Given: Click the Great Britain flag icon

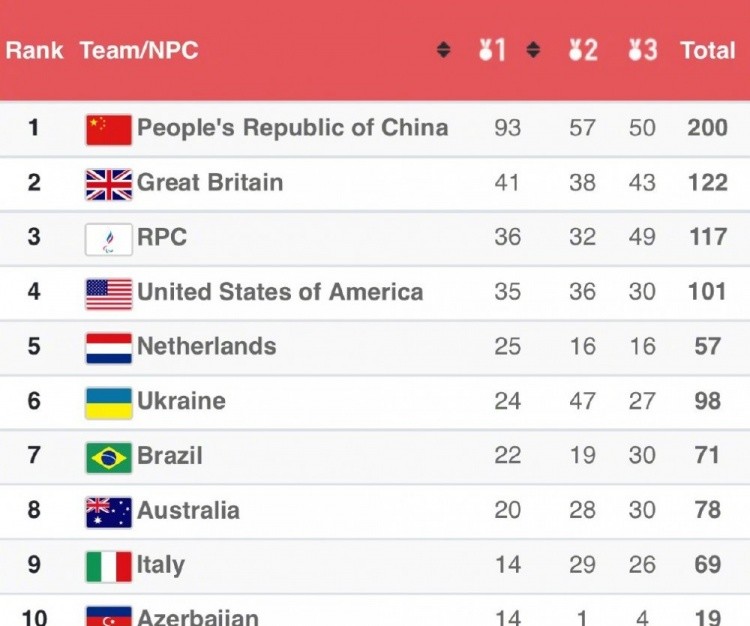Looking at the screenshot, I should pos(109,184).
